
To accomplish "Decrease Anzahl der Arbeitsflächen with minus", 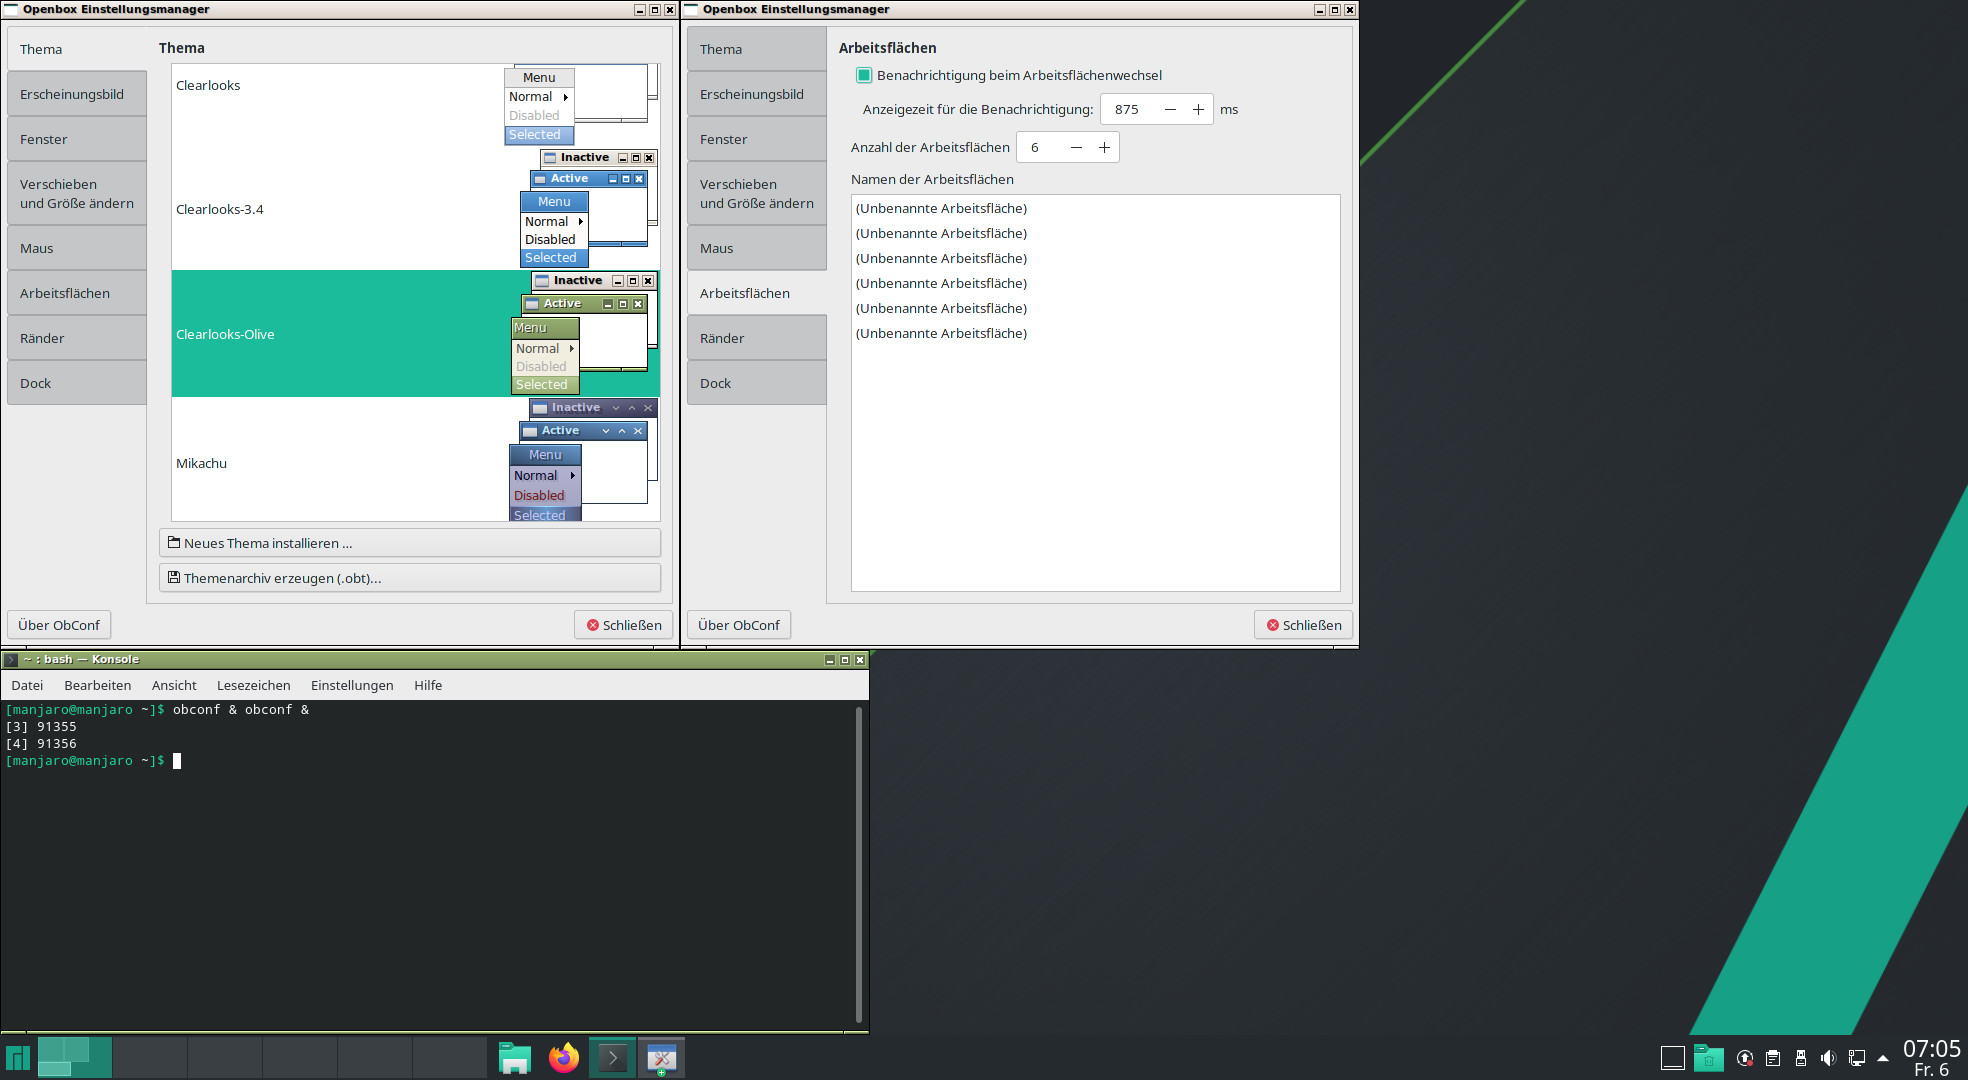I will (x=1076, y=147).
